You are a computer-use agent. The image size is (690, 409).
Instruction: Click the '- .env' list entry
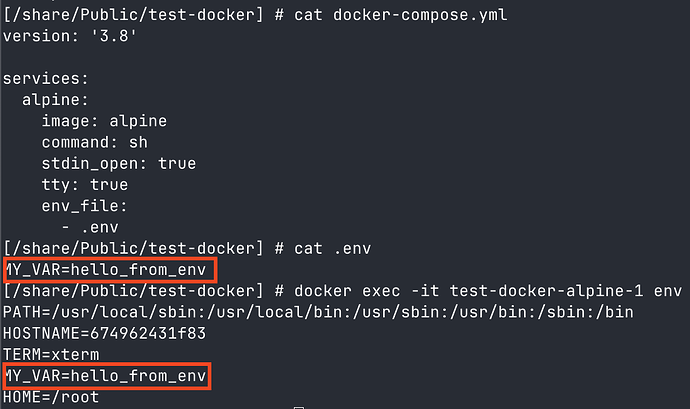[89, 227]
